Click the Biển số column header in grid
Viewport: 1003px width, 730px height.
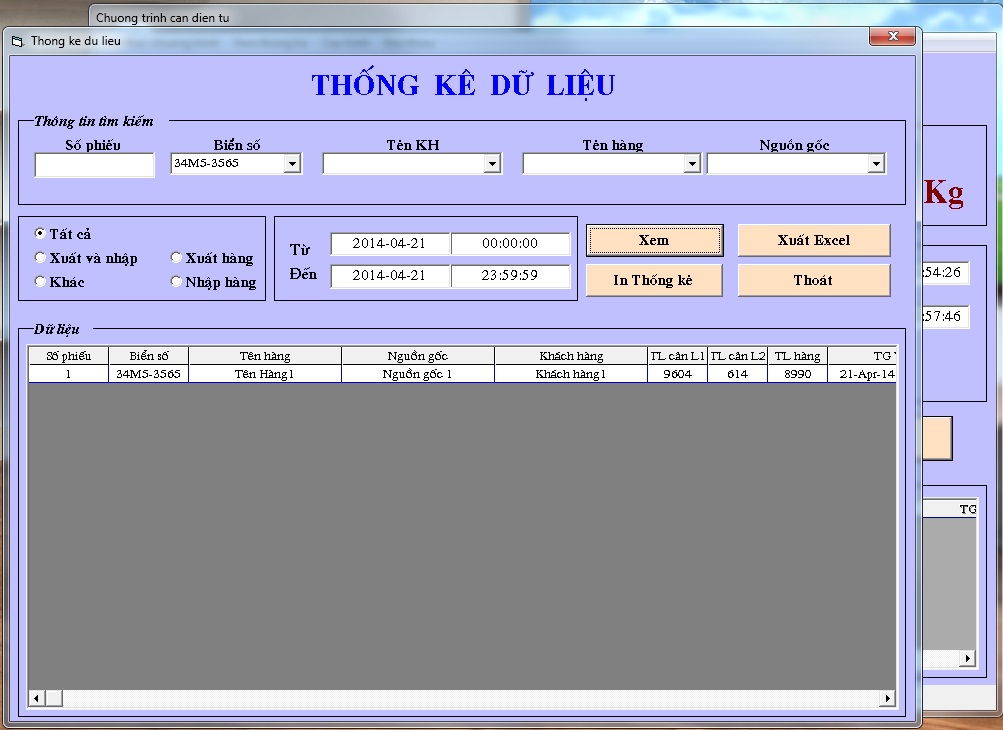point(148,356)
